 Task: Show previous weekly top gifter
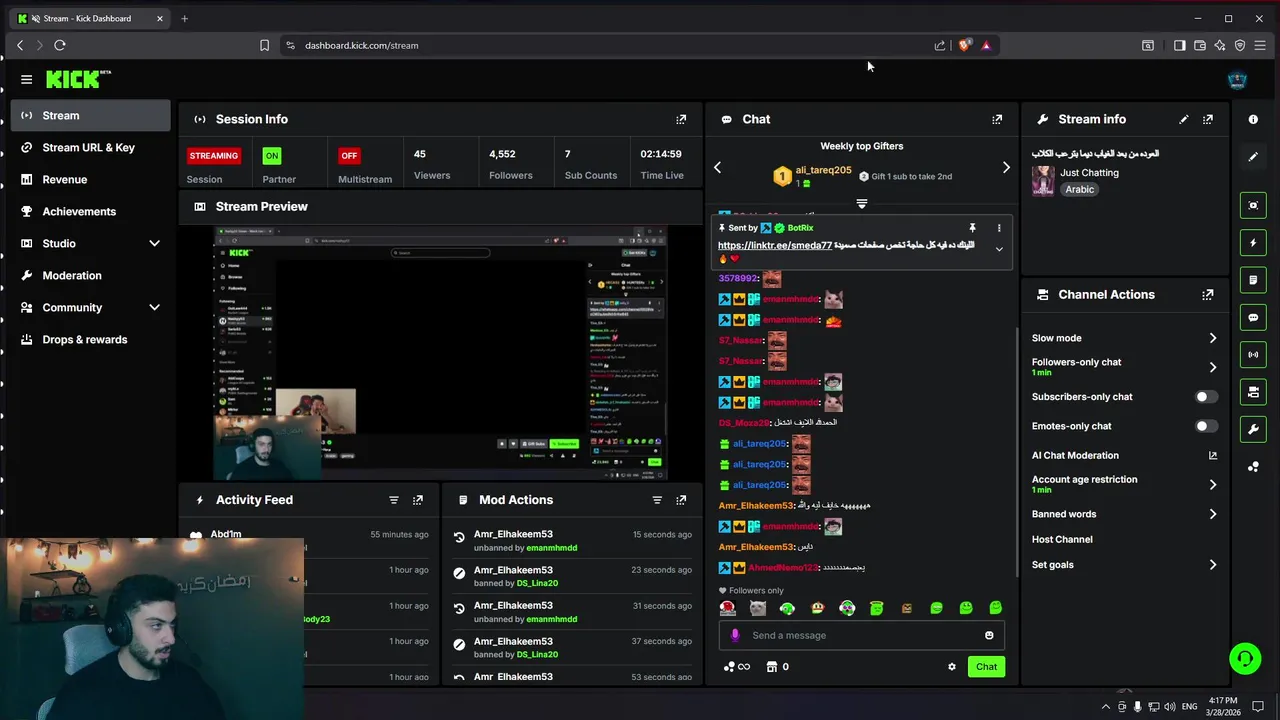(717, 168)
